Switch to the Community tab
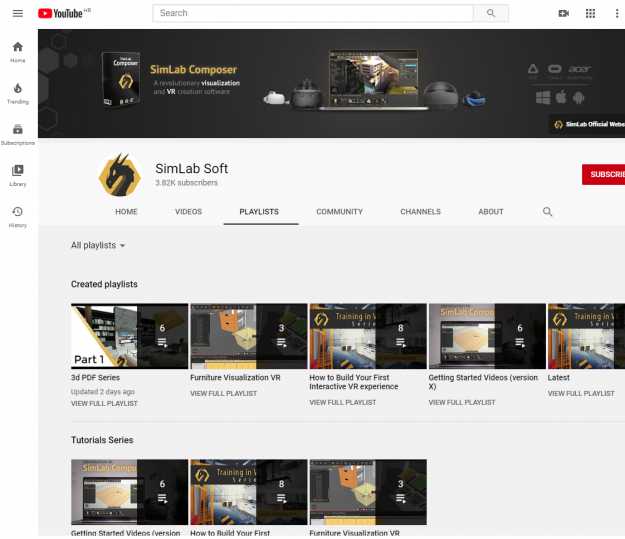The width and height of the screenshot is (625, 539). [339, 212]
